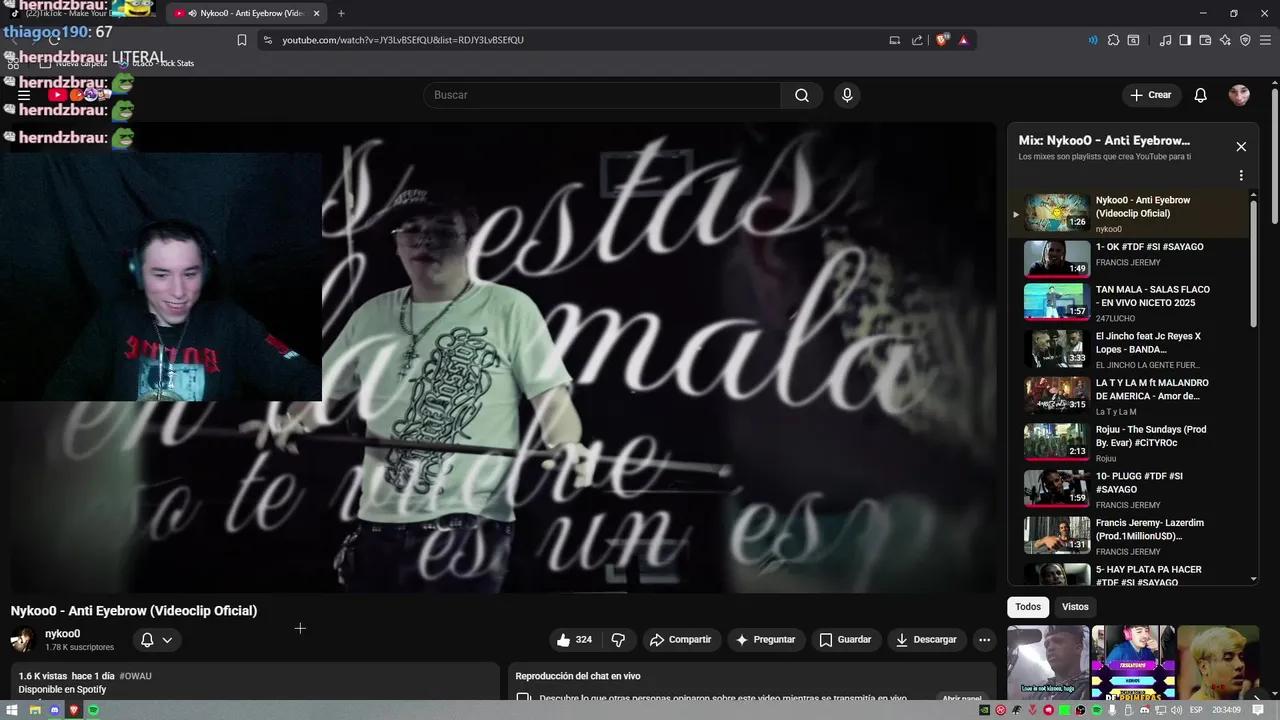The width and height of the screenshot is (1280, 720).
Task: Click the Nykoo0 - Anti Eyebrow video title
Action: point(134,611)
